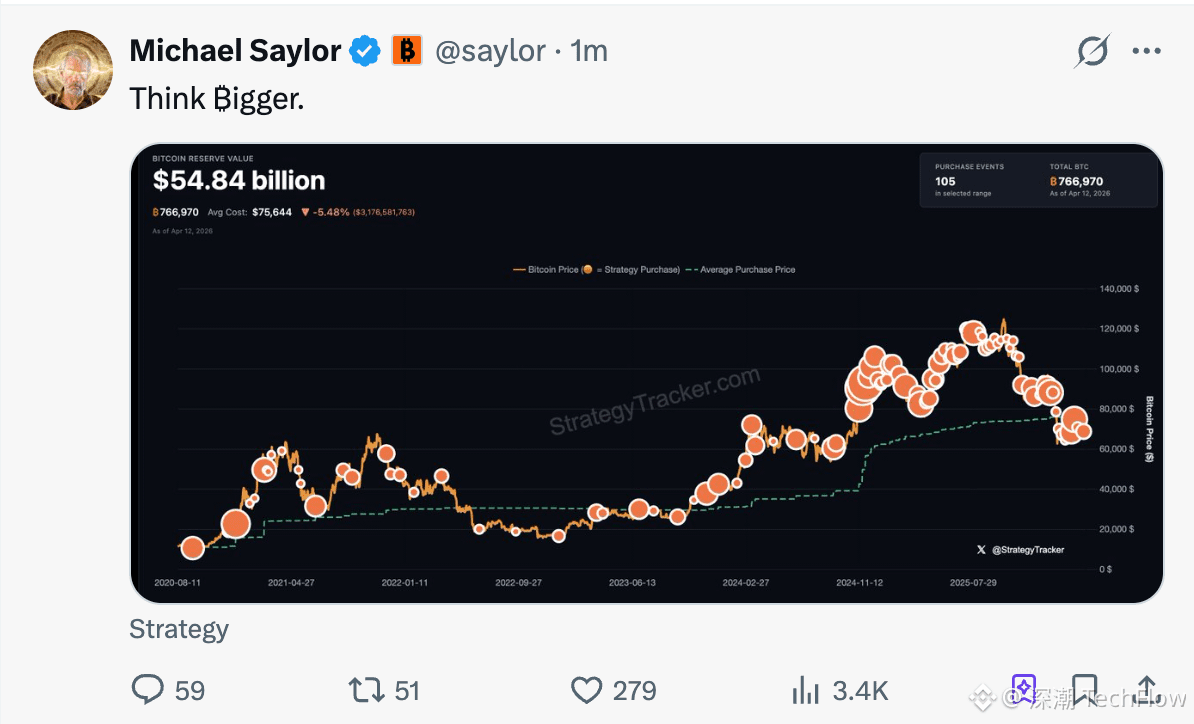
Task: Click the Strategy caption below the image
Action: [x=179, y=629]
